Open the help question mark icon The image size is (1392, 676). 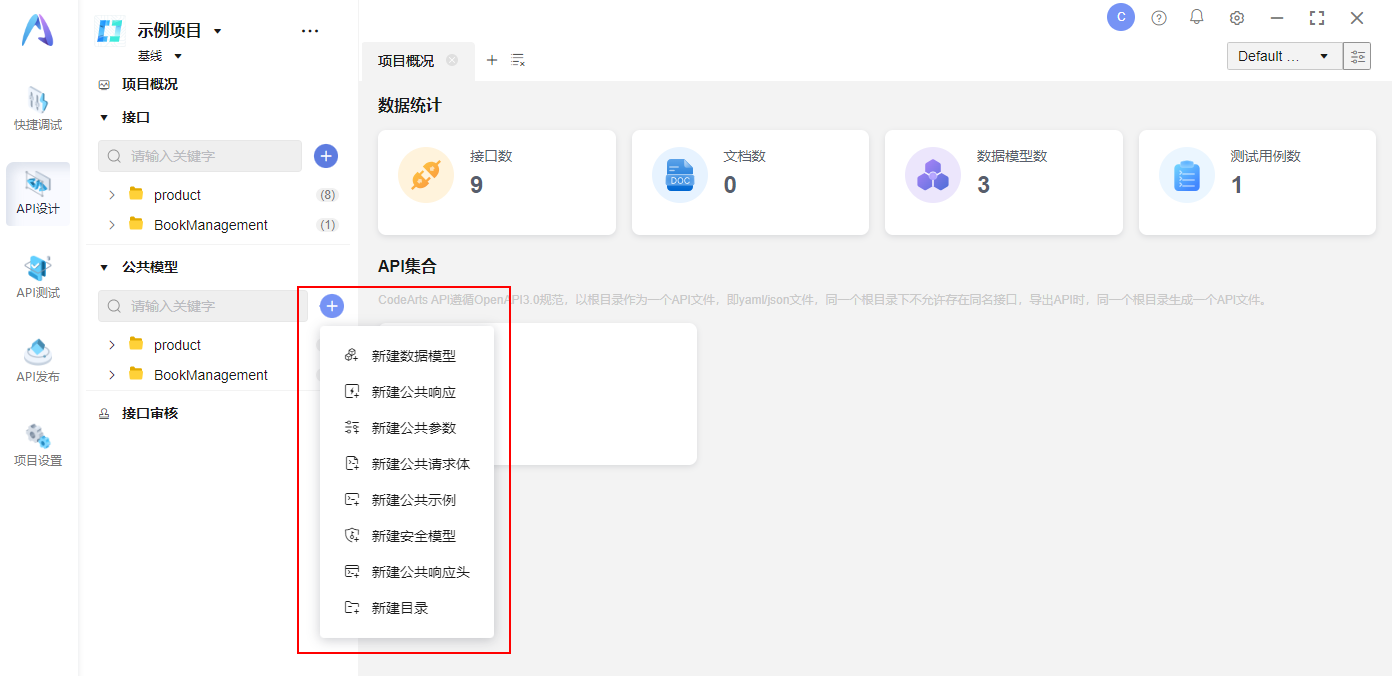(x=1159, y=18)
